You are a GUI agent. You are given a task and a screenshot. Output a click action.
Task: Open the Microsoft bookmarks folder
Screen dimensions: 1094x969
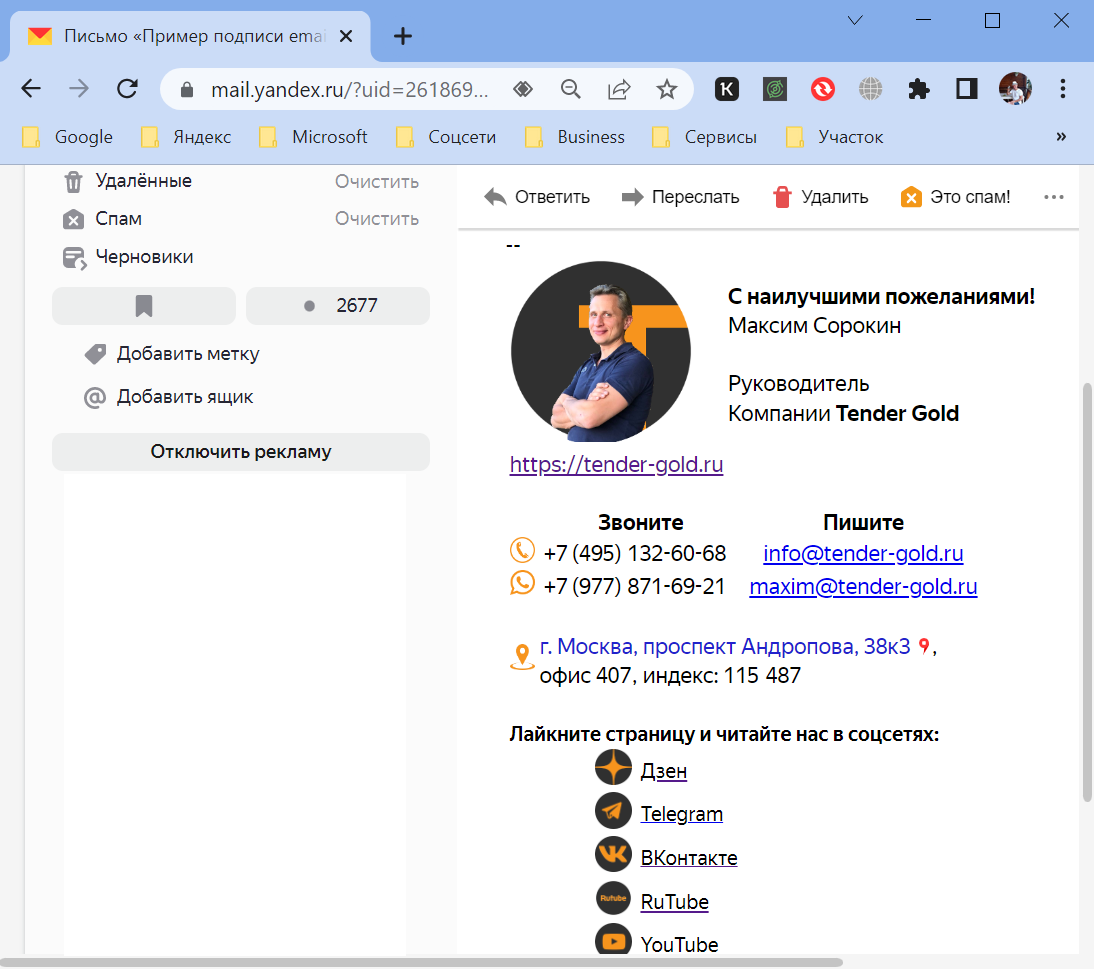pyautogui.click(x=313, y=137)
